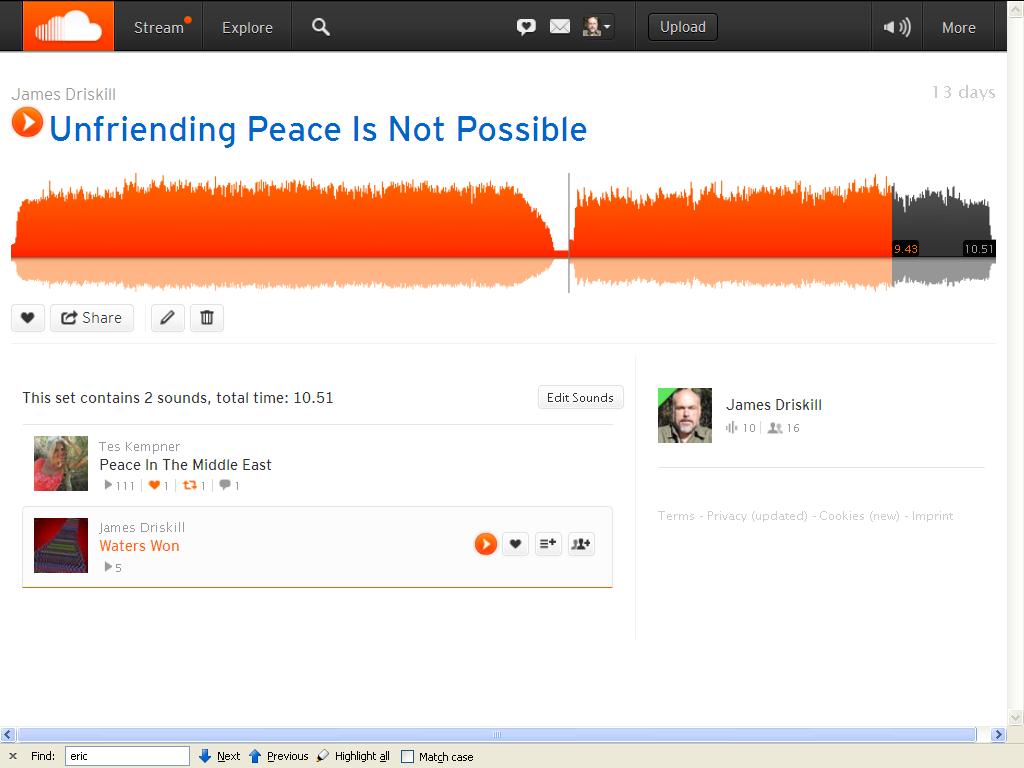Click the Find text field containing eric
The image size is (1024, 768).
pyautogui.click(x=127, y=756)
